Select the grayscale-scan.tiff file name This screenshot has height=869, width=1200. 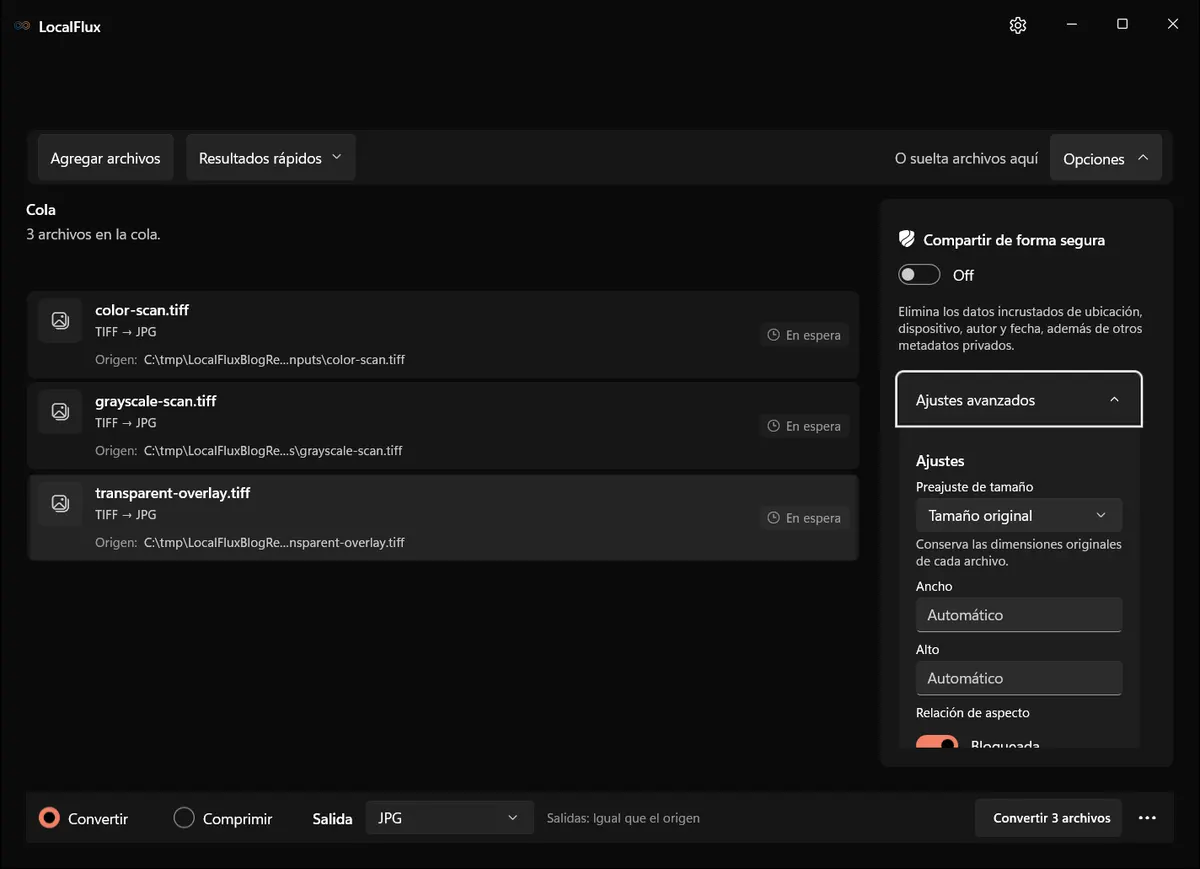tap(156, 401)
